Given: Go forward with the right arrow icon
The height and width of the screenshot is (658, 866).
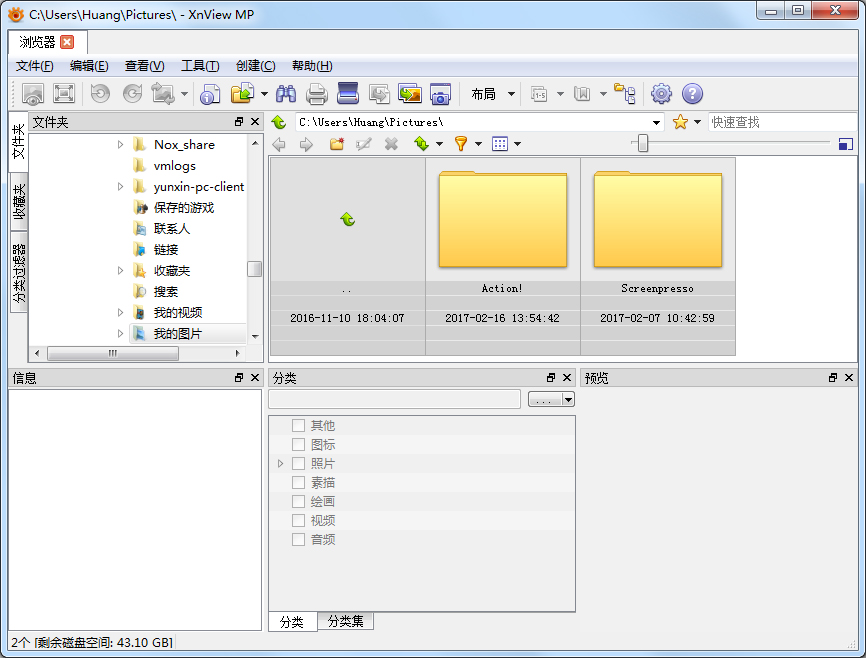Looking at the screenshot, I should tap(306, 145).
